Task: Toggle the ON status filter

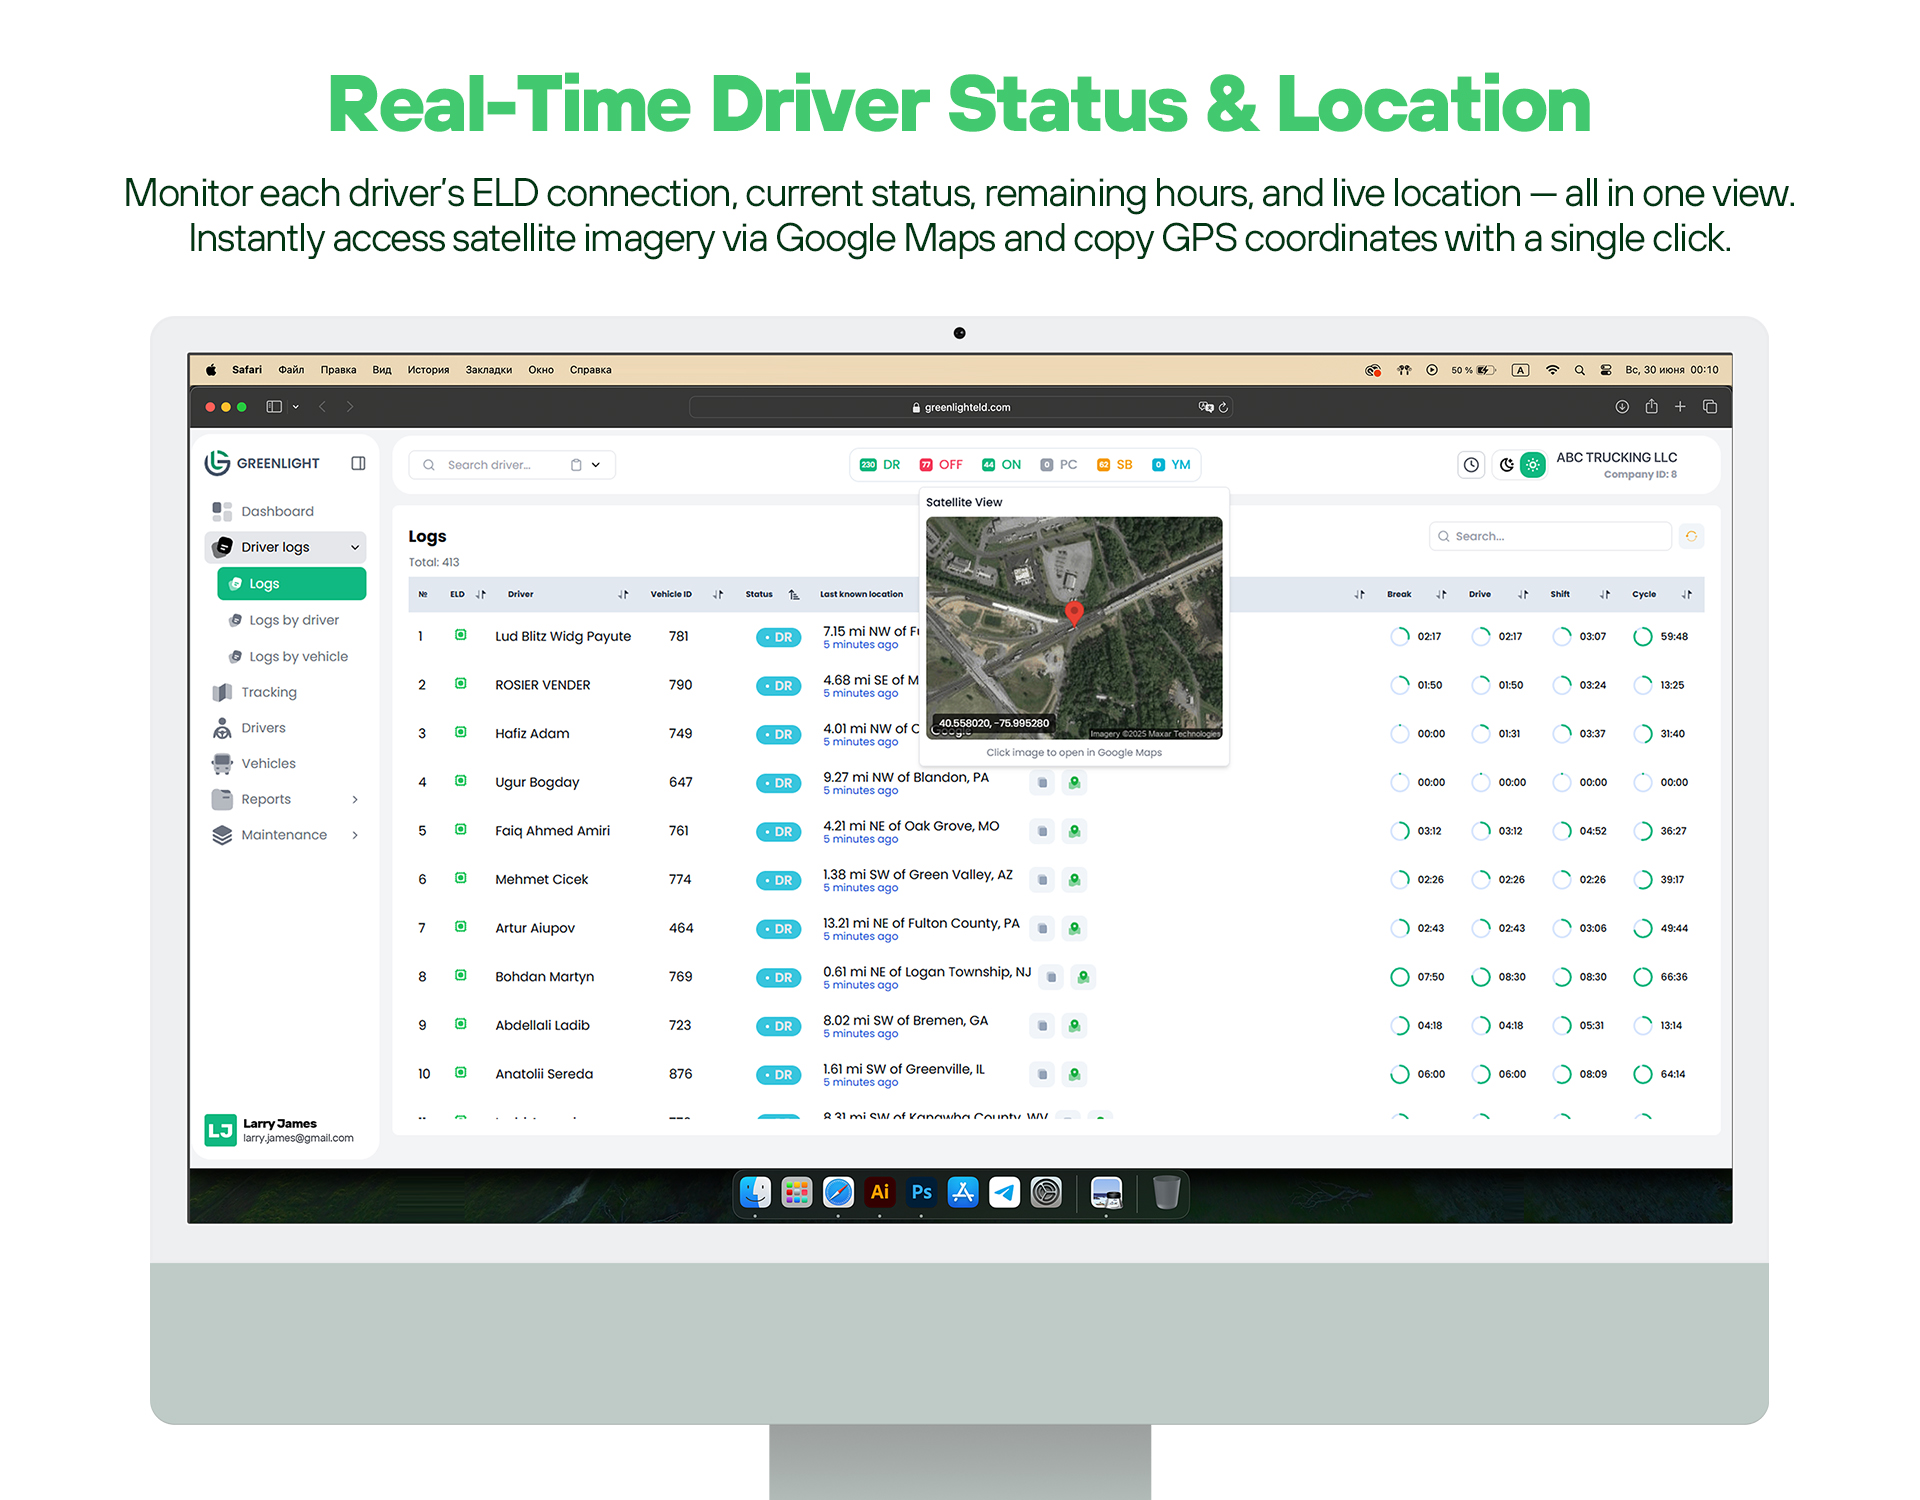Action: (x=1001, y=465)
